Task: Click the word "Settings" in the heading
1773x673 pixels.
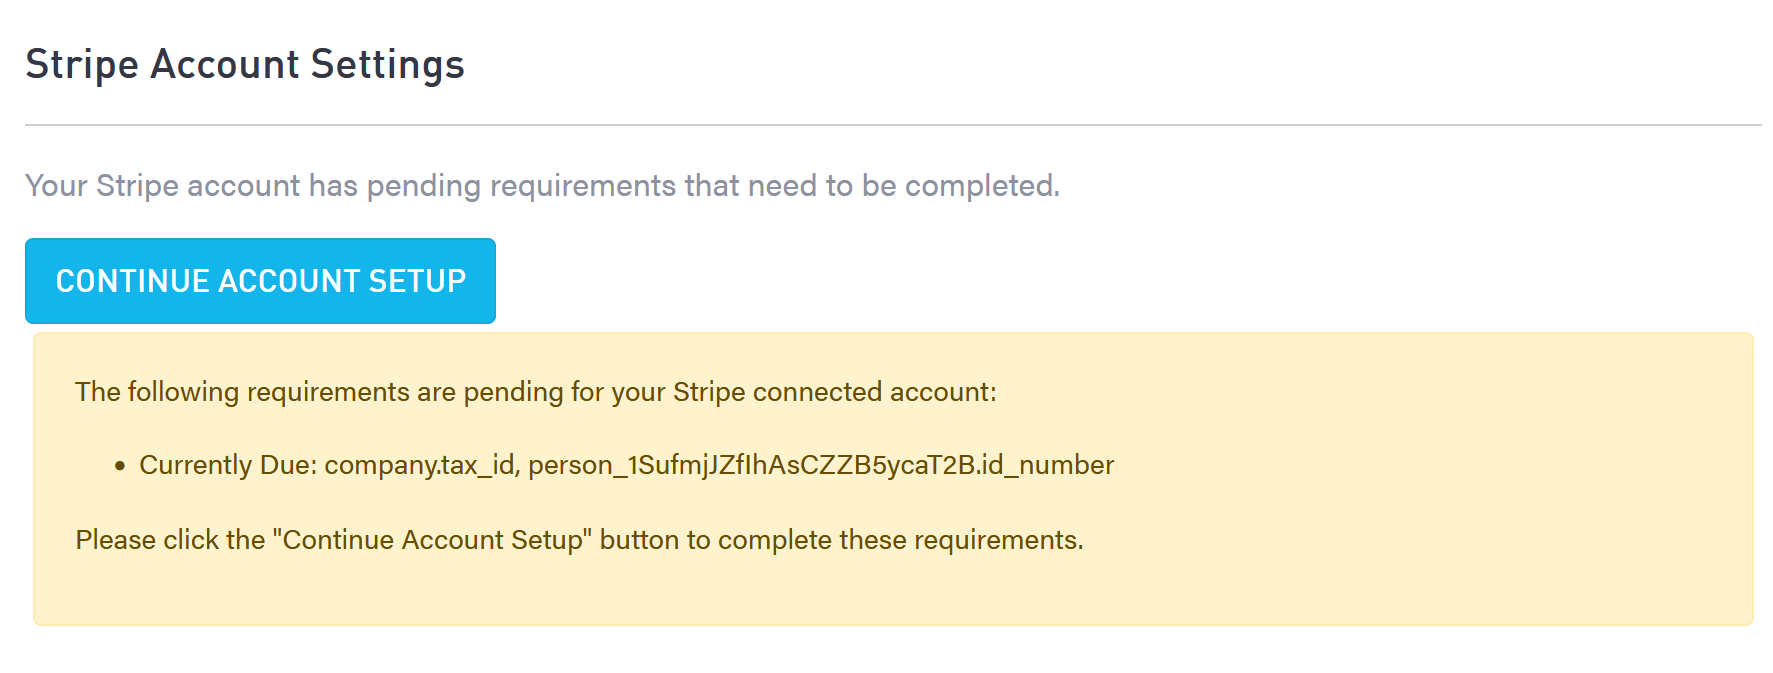Action: pyautogui.click(x=387, y=64)
